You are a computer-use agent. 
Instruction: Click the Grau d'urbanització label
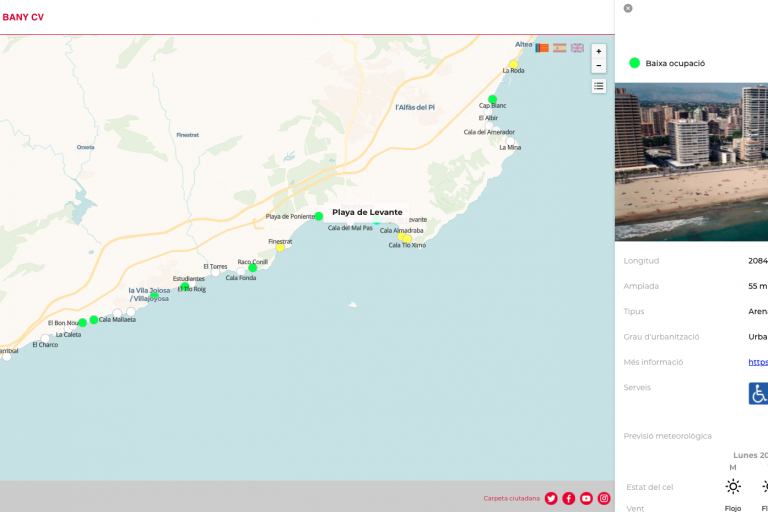tap(661, 337)
